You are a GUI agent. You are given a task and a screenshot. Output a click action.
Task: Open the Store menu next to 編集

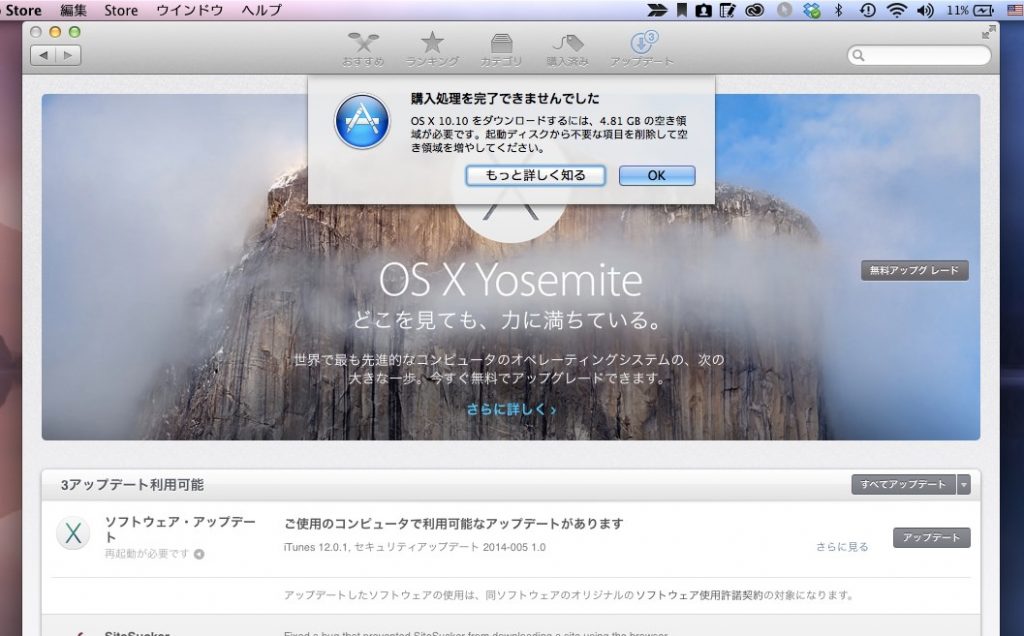point(121,10)
